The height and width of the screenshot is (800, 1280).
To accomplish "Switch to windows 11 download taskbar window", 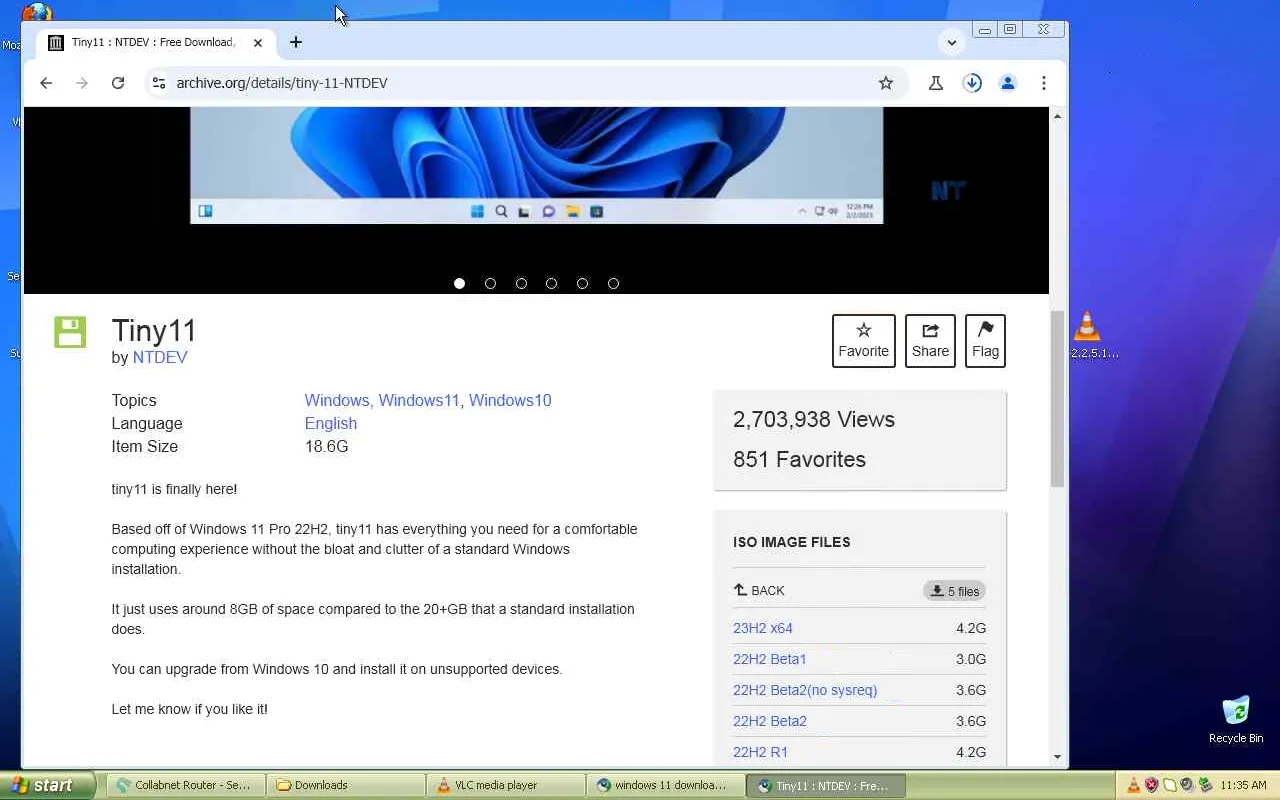I will click(x=665, y=785).
